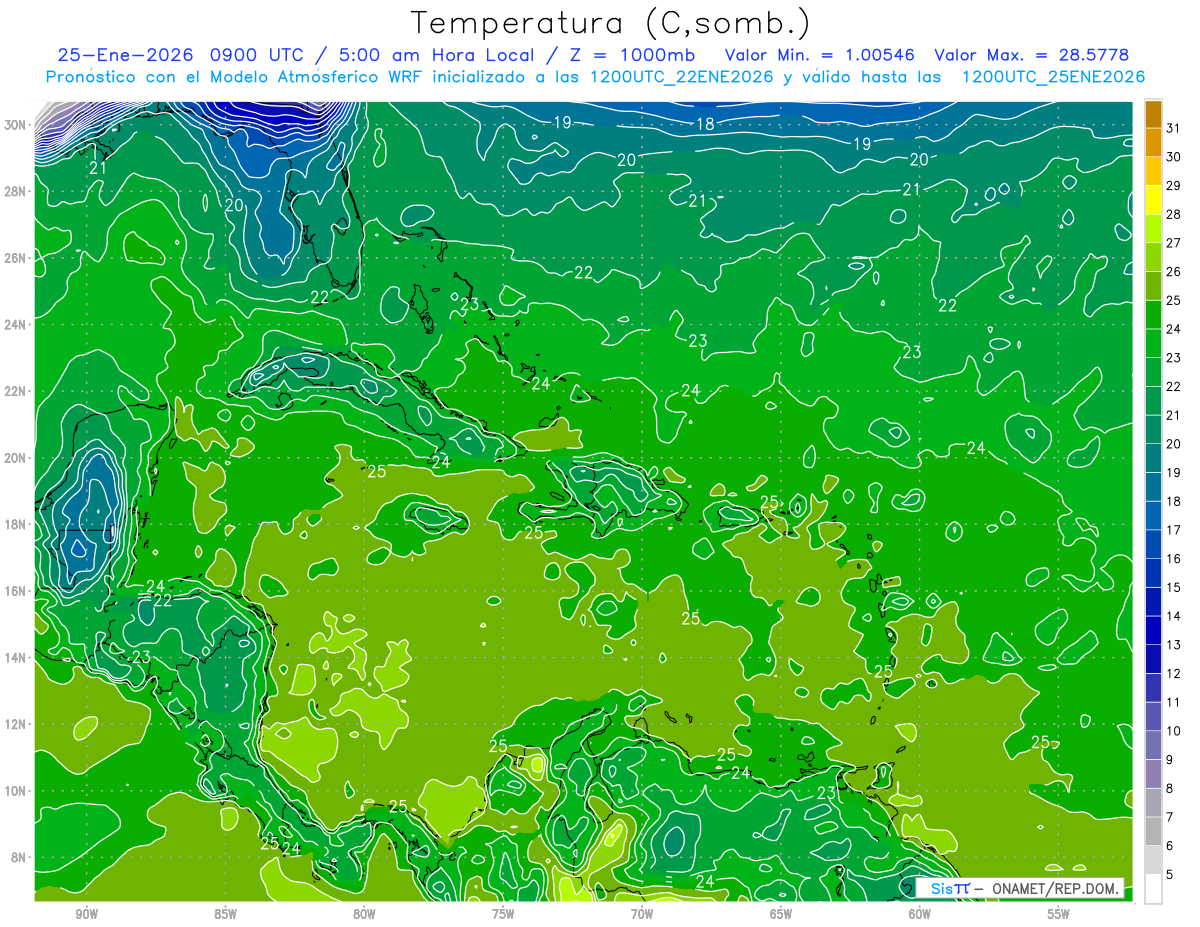Click the orange-brown legend swatch above 31
The height and width of the screenshot is (927, 1200).
[x=1154, y=114]
